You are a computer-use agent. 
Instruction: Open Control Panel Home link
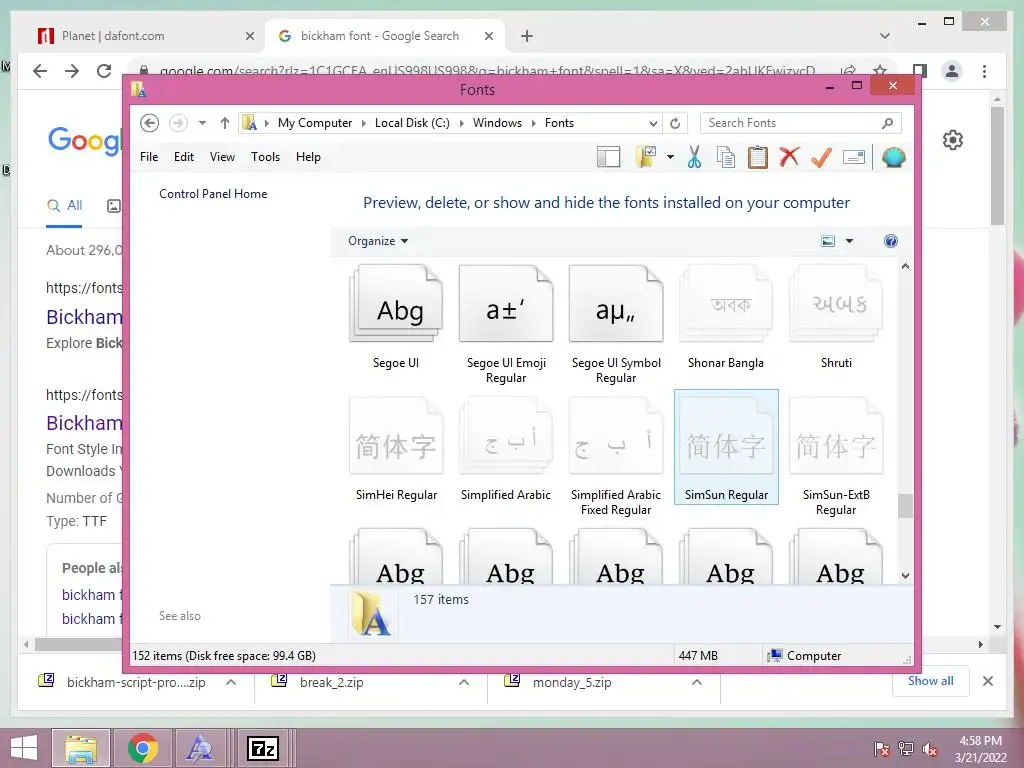(x=213, y=194)
